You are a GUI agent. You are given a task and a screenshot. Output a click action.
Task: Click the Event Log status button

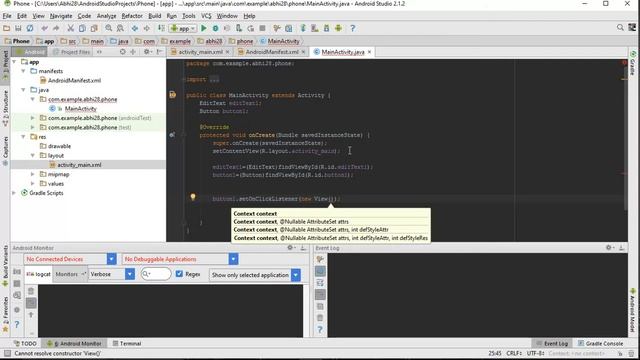click(552, 344)
